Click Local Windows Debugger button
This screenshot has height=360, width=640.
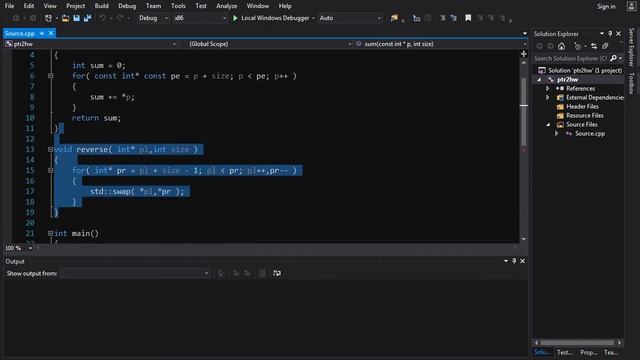(x=273, y=18)
